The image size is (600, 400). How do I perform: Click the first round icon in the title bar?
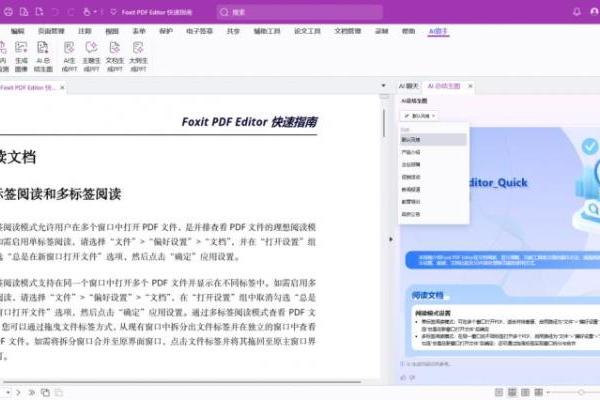(x=8, y=12)
